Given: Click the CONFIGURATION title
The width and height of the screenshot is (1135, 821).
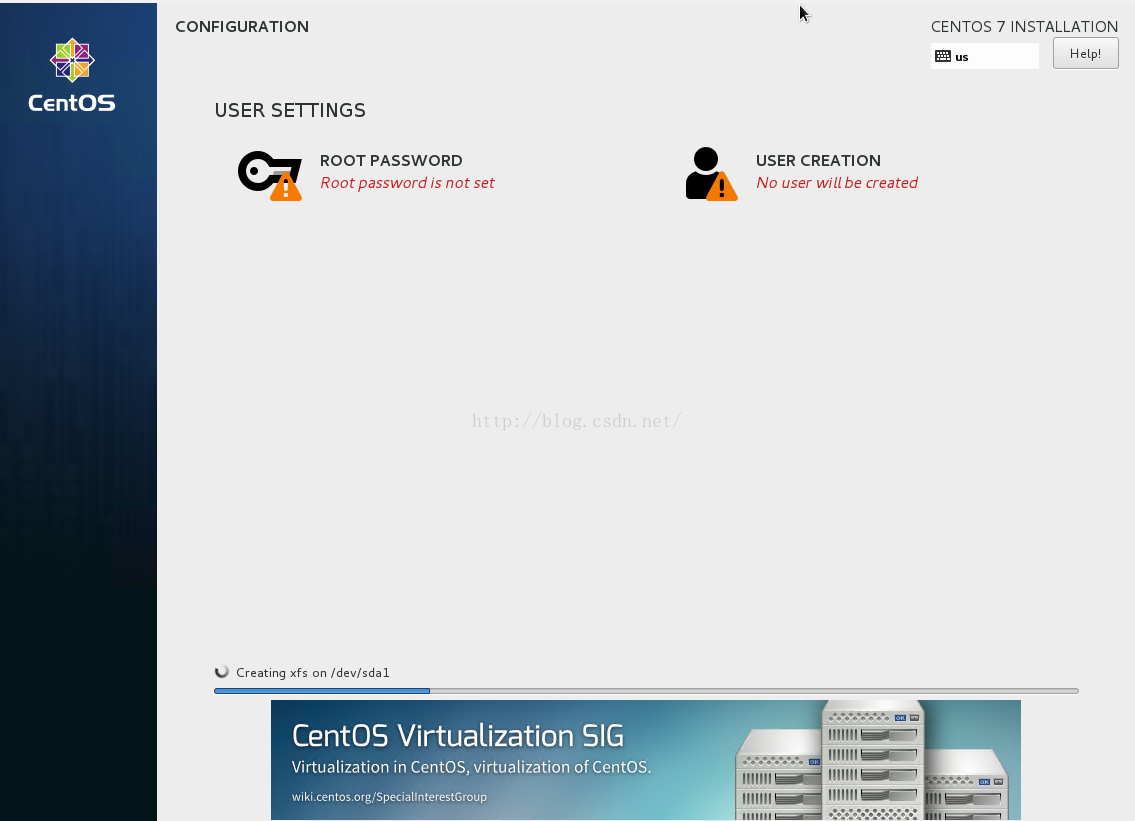Looking at the screenshot, I should coord(242,27).
